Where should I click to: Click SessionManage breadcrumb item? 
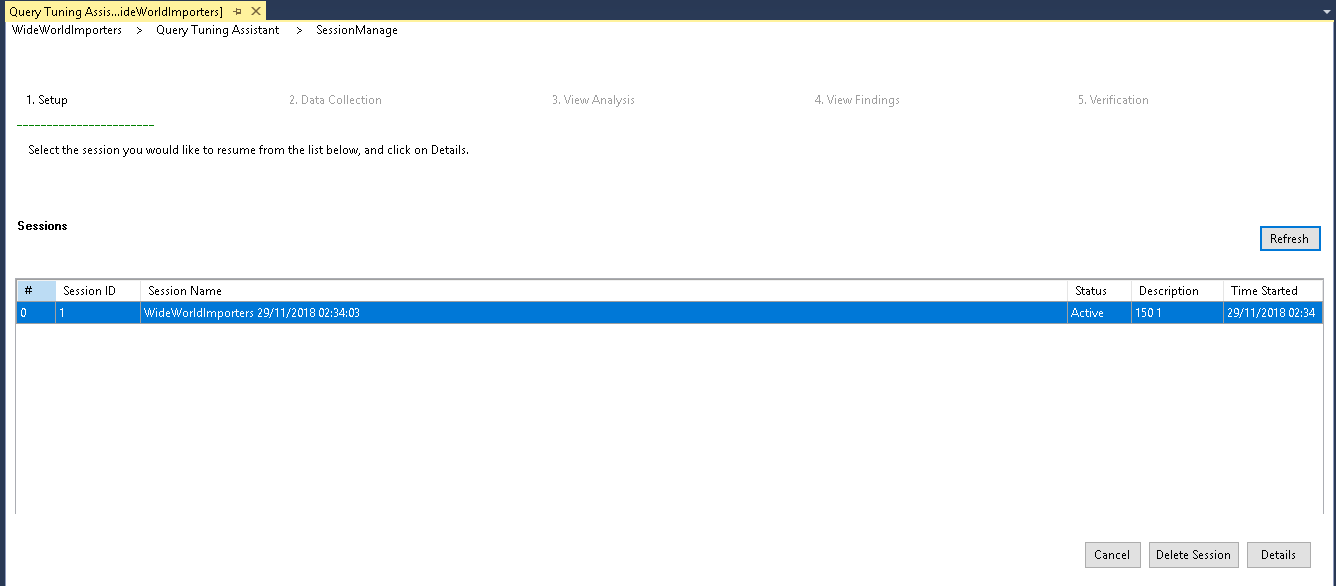357,30
